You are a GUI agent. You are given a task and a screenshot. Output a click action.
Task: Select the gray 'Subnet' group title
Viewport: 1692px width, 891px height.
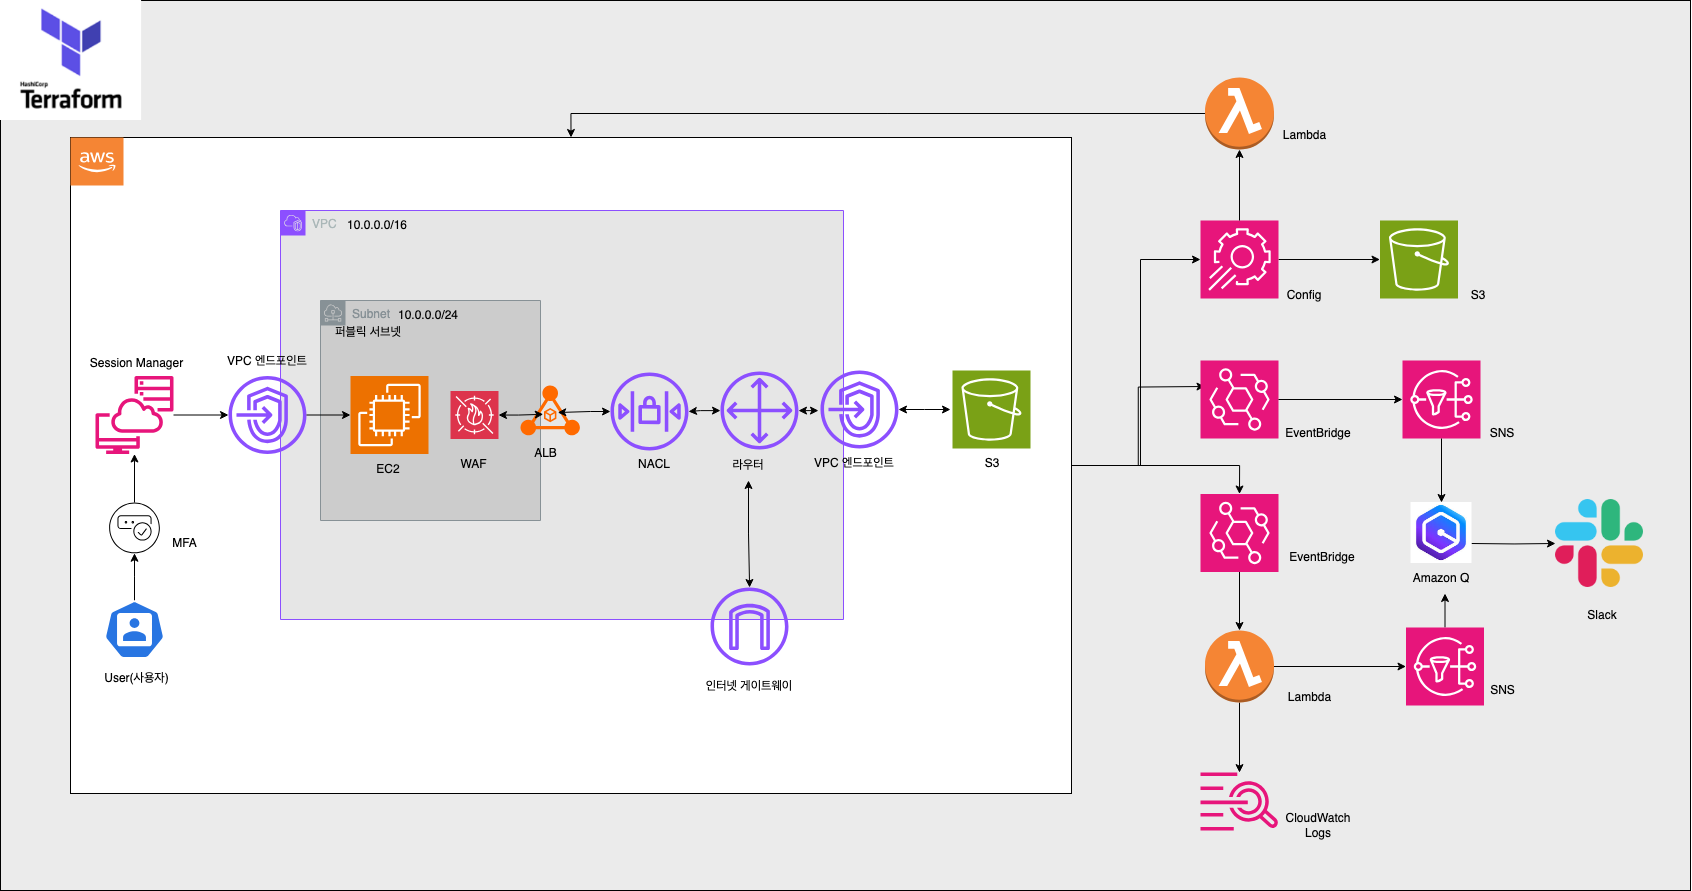(371, 314)
